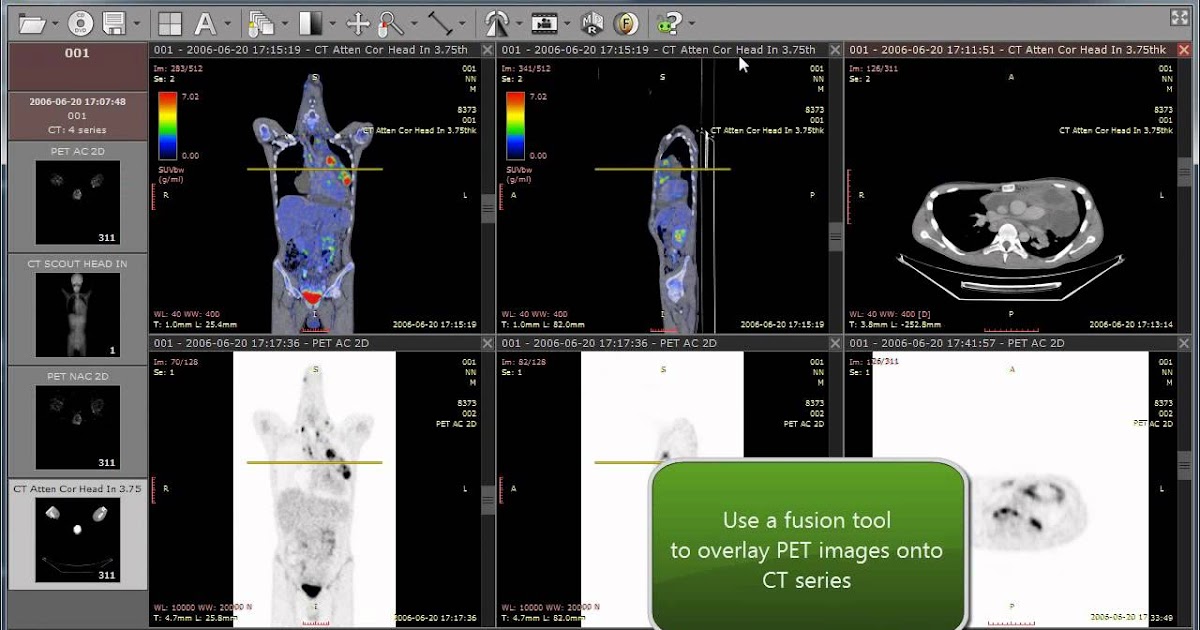The image size is (1200, 630).
Task: Select the text annotation A tool
Action: coord(205,22)
